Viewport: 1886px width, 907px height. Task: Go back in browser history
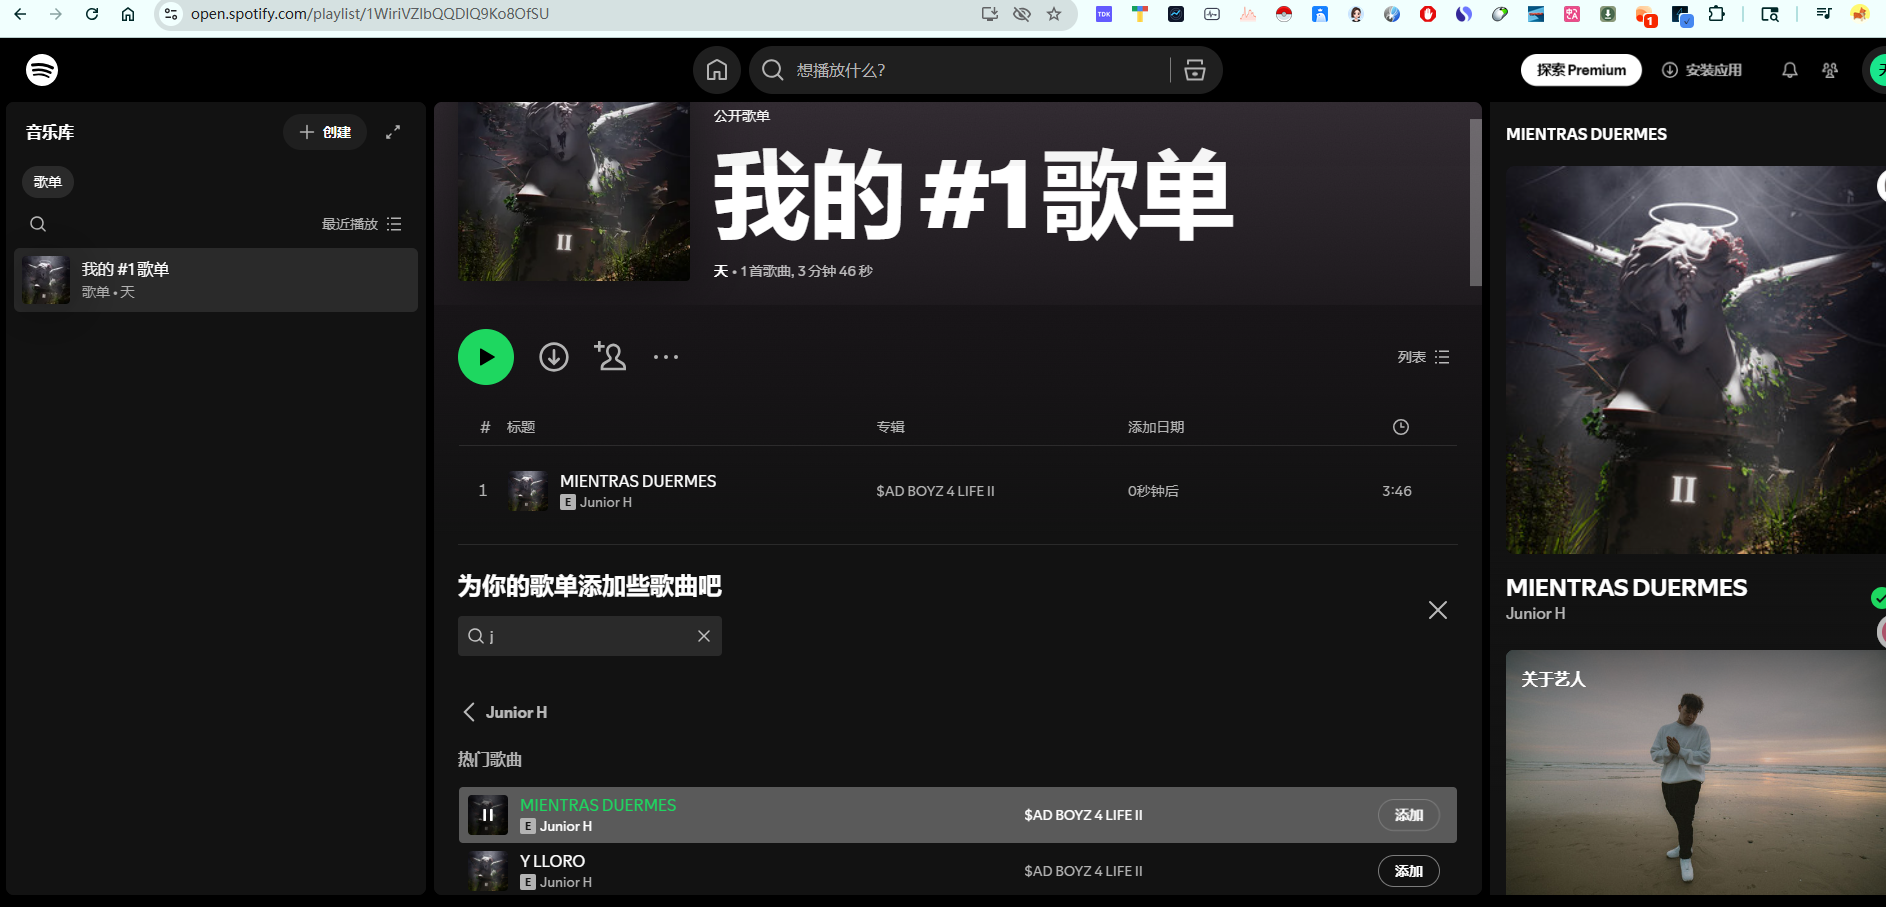click(20, 14)
